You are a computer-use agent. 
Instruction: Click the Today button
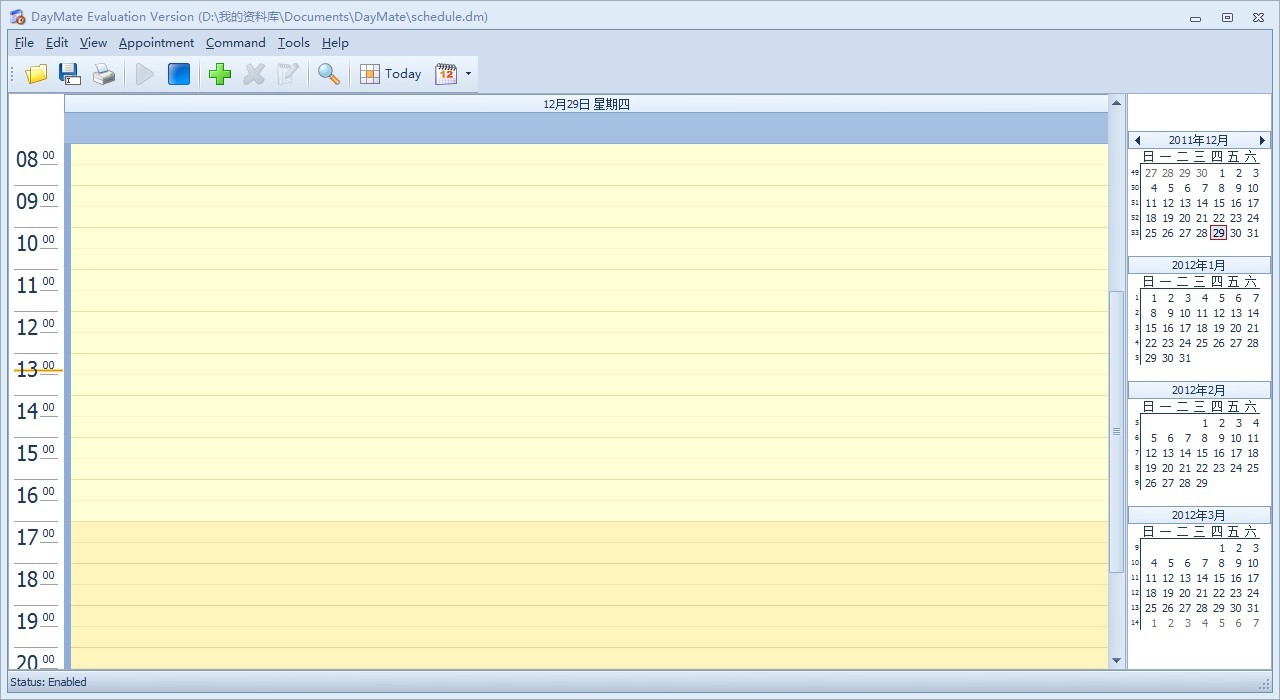(x=391, y=74)
